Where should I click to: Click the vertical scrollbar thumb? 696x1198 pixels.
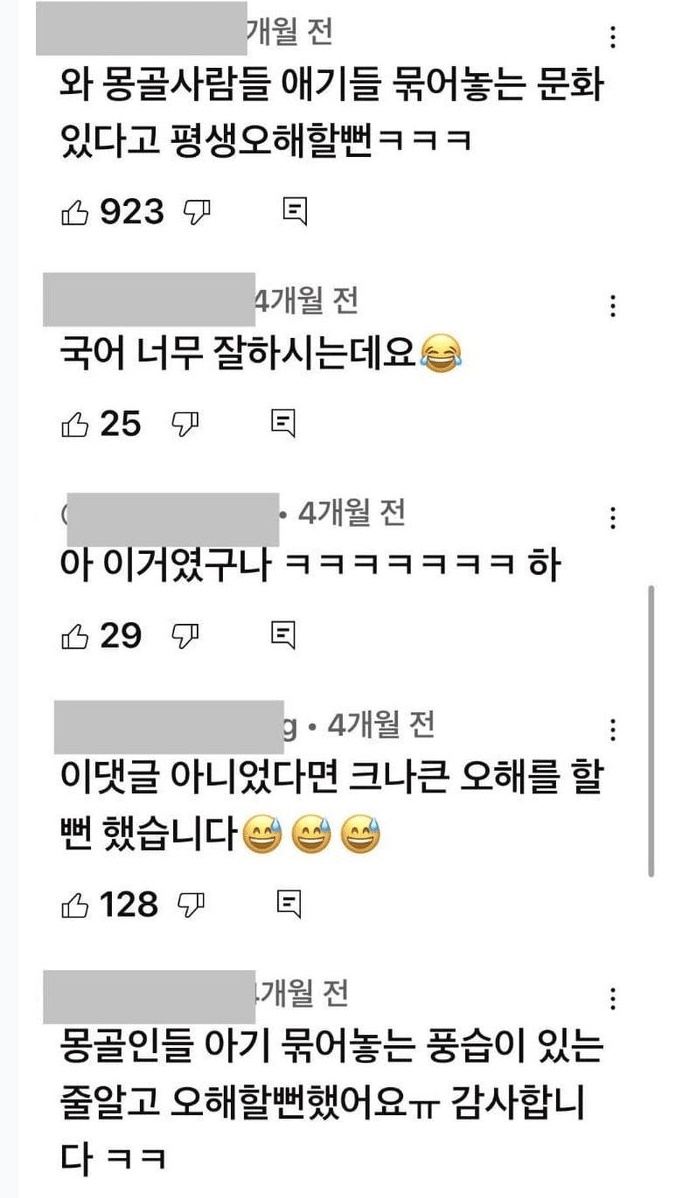click(x=651, y=731)
